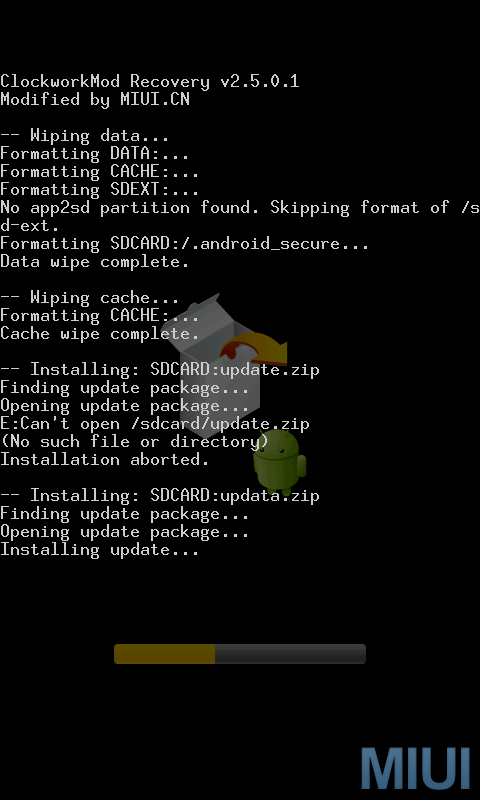The image size is (480, 800).
Task: Click the orange install arrow icon
Action: coord(254,346)
